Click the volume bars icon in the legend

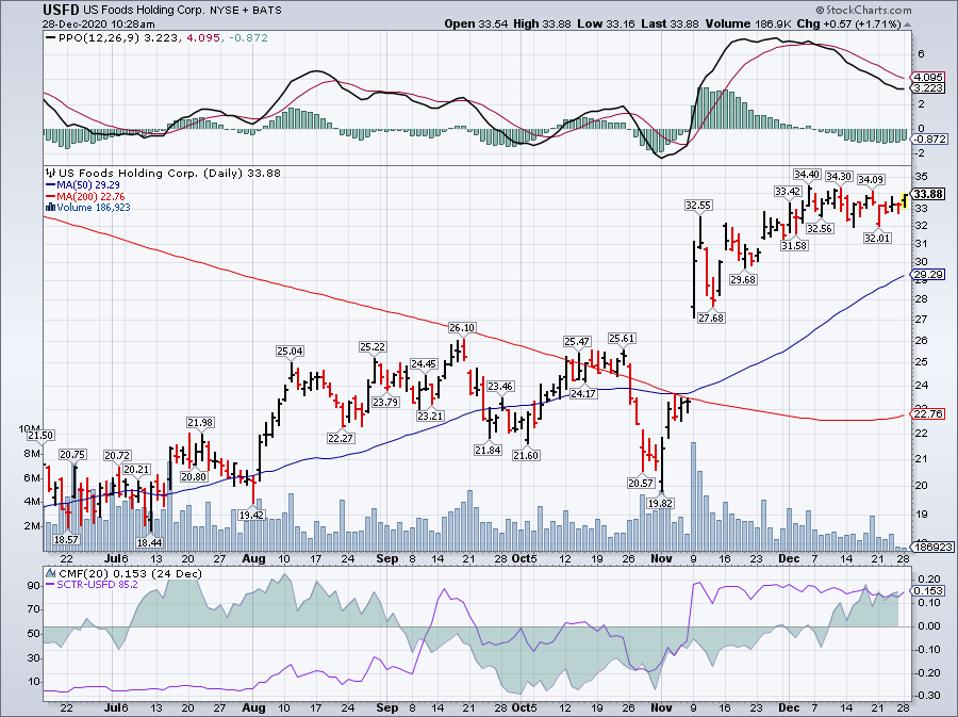(51, 207)
